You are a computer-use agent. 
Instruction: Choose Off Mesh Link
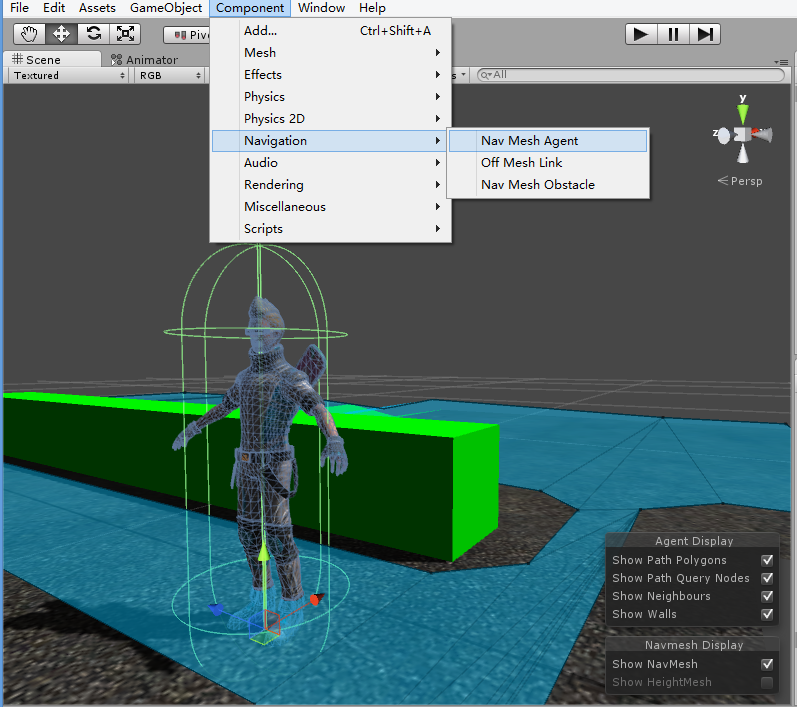coord(548,163)
